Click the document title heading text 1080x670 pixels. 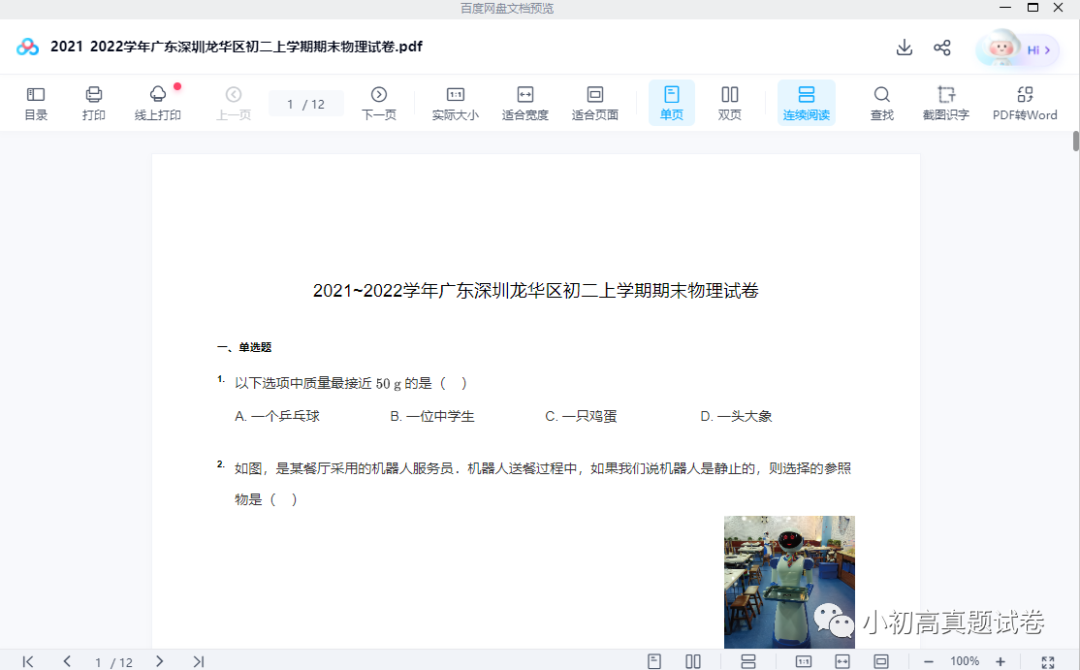tap(536, 291)
